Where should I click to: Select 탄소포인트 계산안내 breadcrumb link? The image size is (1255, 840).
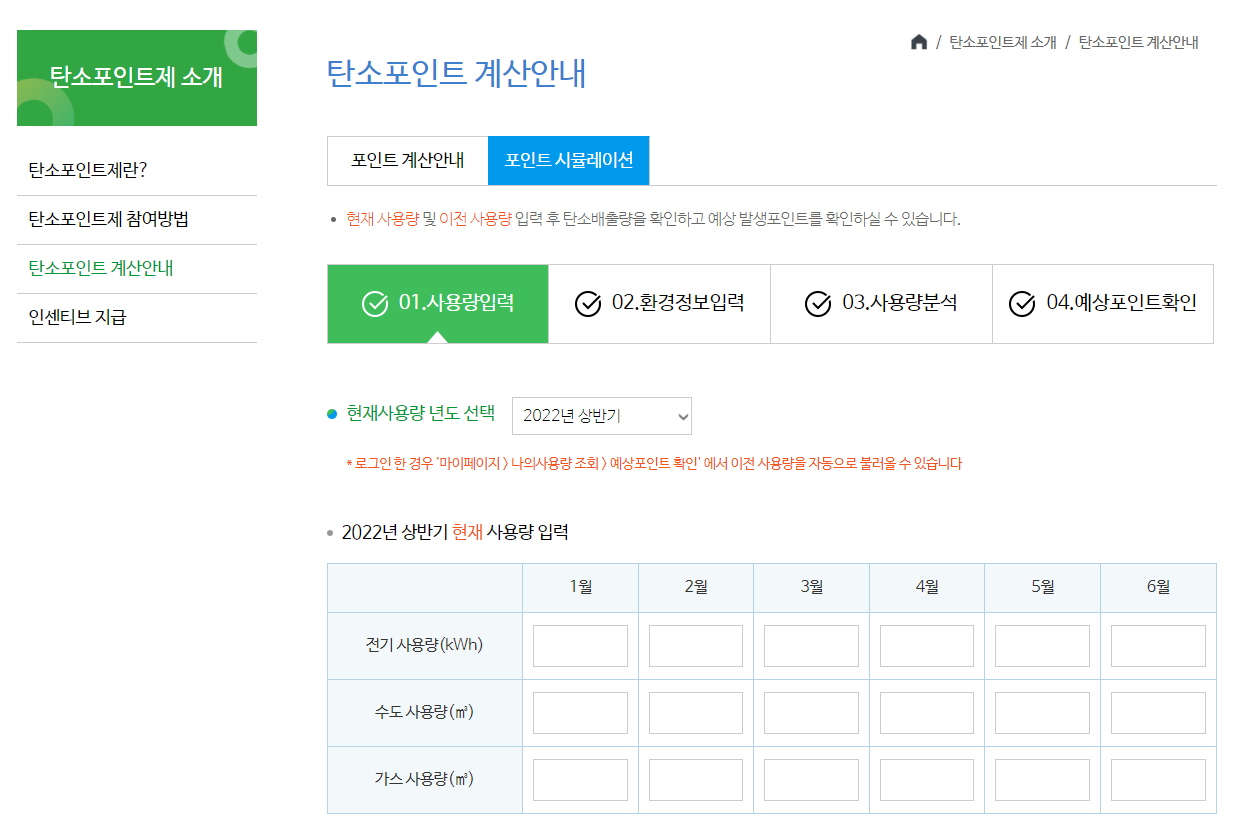coord(1138,42)
